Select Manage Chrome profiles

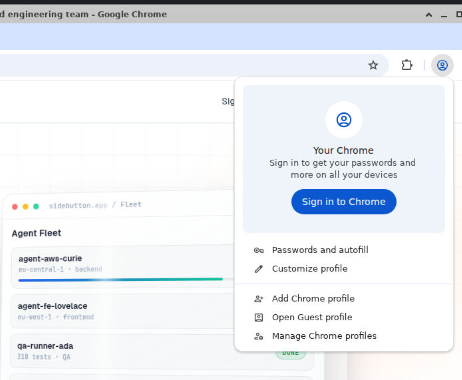344,336
